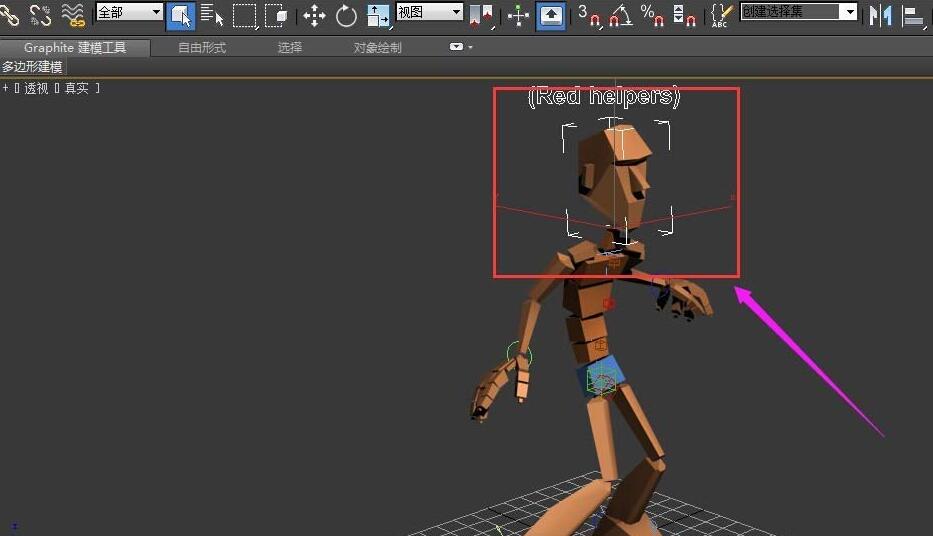
Task: Click the Select and Link chain icon
Action: (x=9, y=15)
